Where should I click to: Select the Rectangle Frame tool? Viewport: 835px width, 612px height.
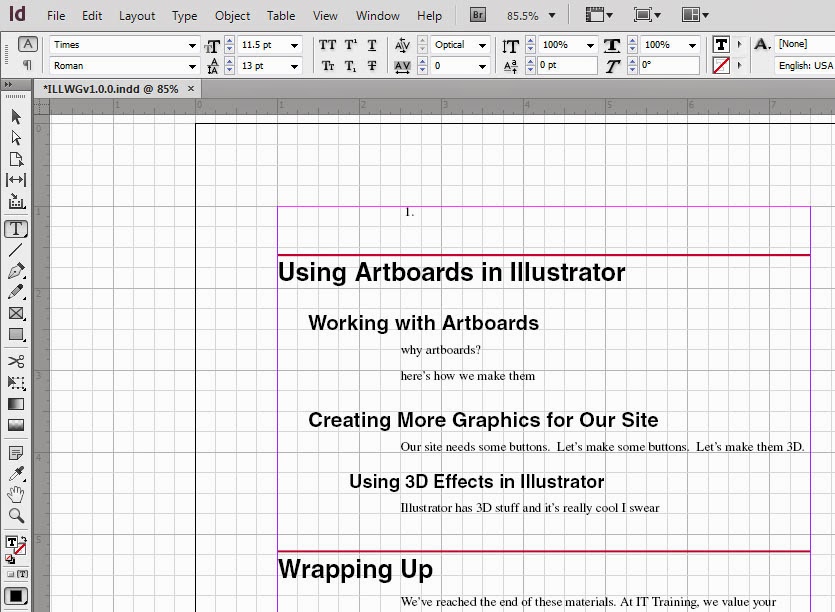coord(16,313)
